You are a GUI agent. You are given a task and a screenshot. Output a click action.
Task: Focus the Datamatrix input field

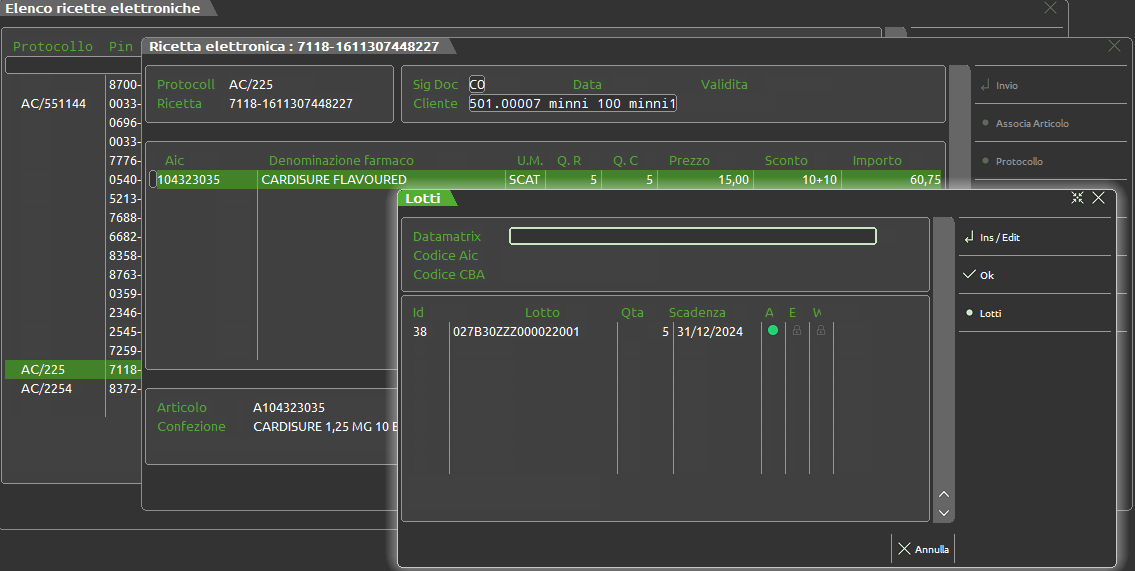coord(692,237)
